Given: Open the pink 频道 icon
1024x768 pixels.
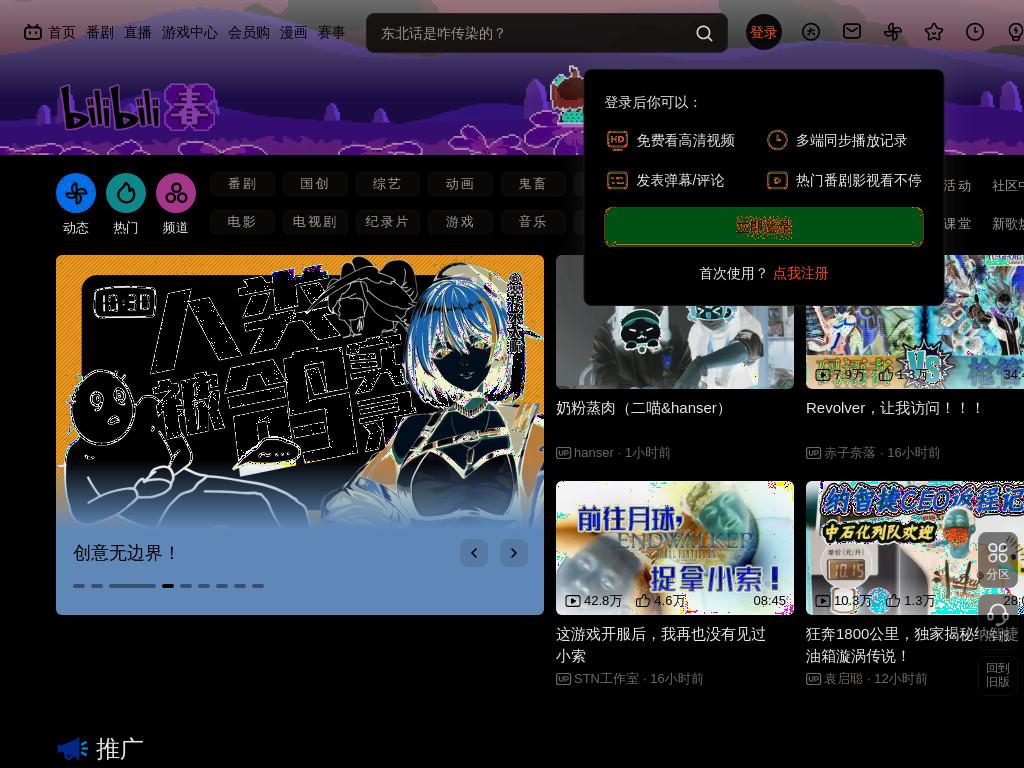Looking at the screenshot, I should 176,193.
